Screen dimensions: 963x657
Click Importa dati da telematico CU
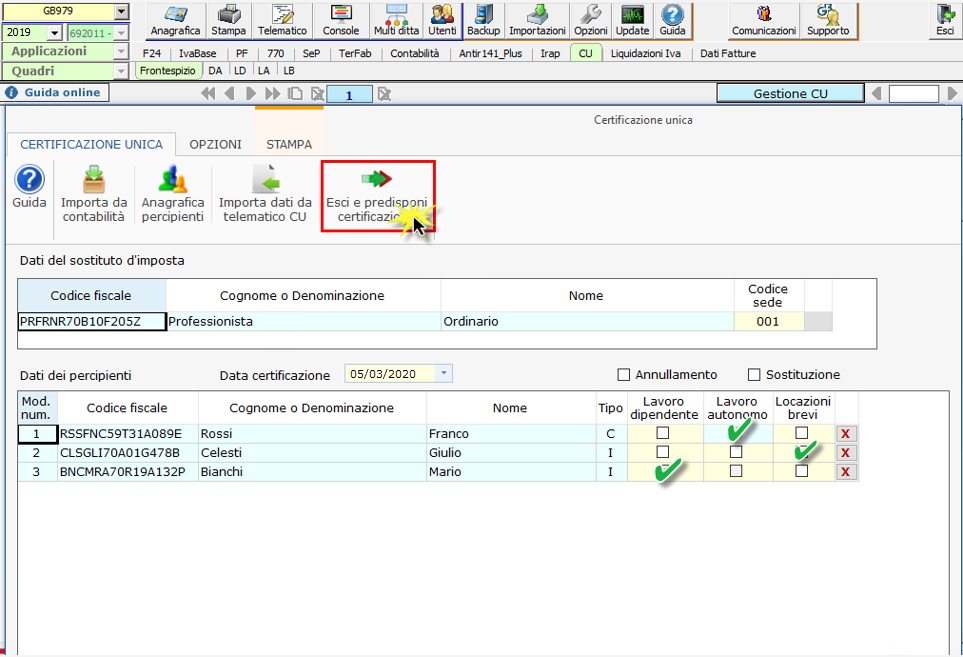(265, 194)
